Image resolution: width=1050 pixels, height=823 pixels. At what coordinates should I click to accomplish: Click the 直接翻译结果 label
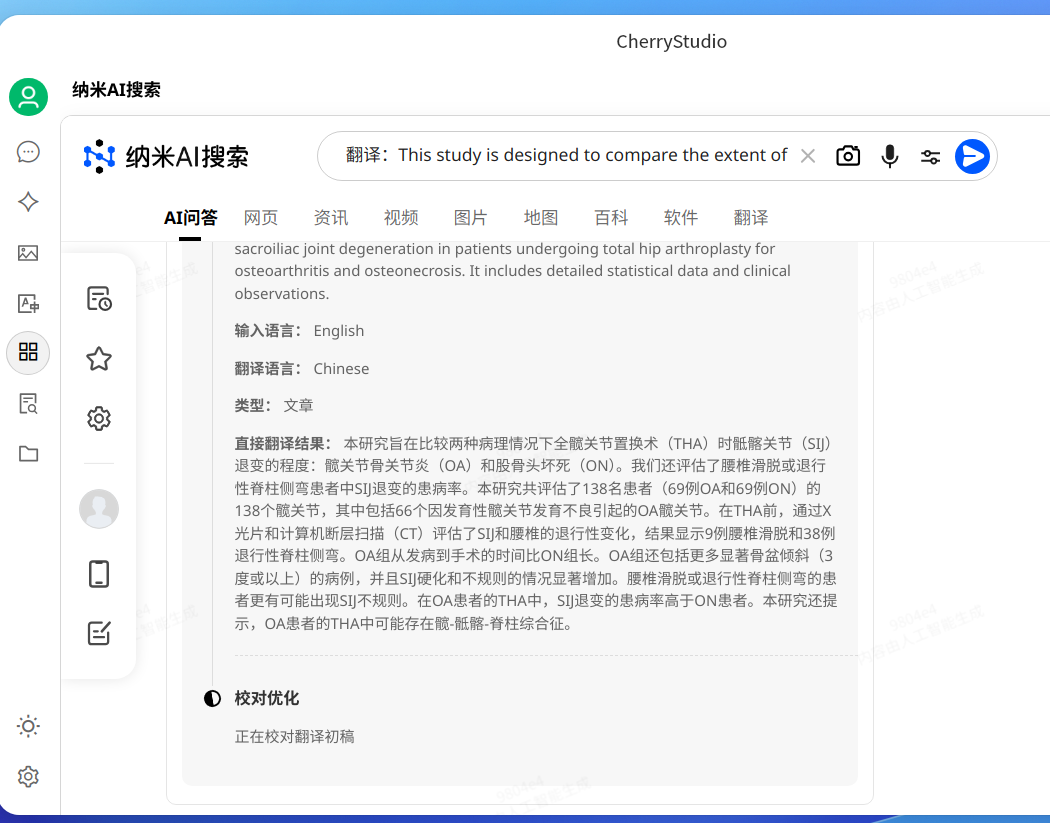(x=283, y=443)
